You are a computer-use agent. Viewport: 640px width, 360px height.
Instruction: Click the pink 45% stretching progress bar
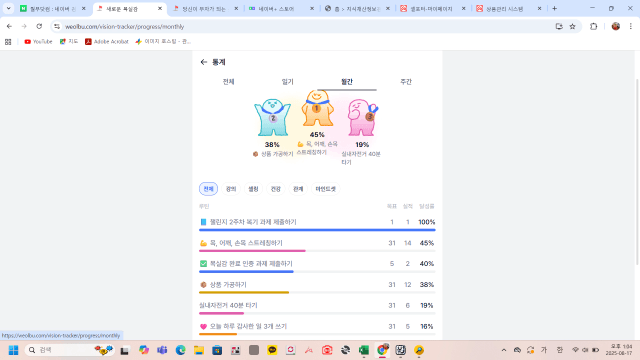tap(252, 251)
